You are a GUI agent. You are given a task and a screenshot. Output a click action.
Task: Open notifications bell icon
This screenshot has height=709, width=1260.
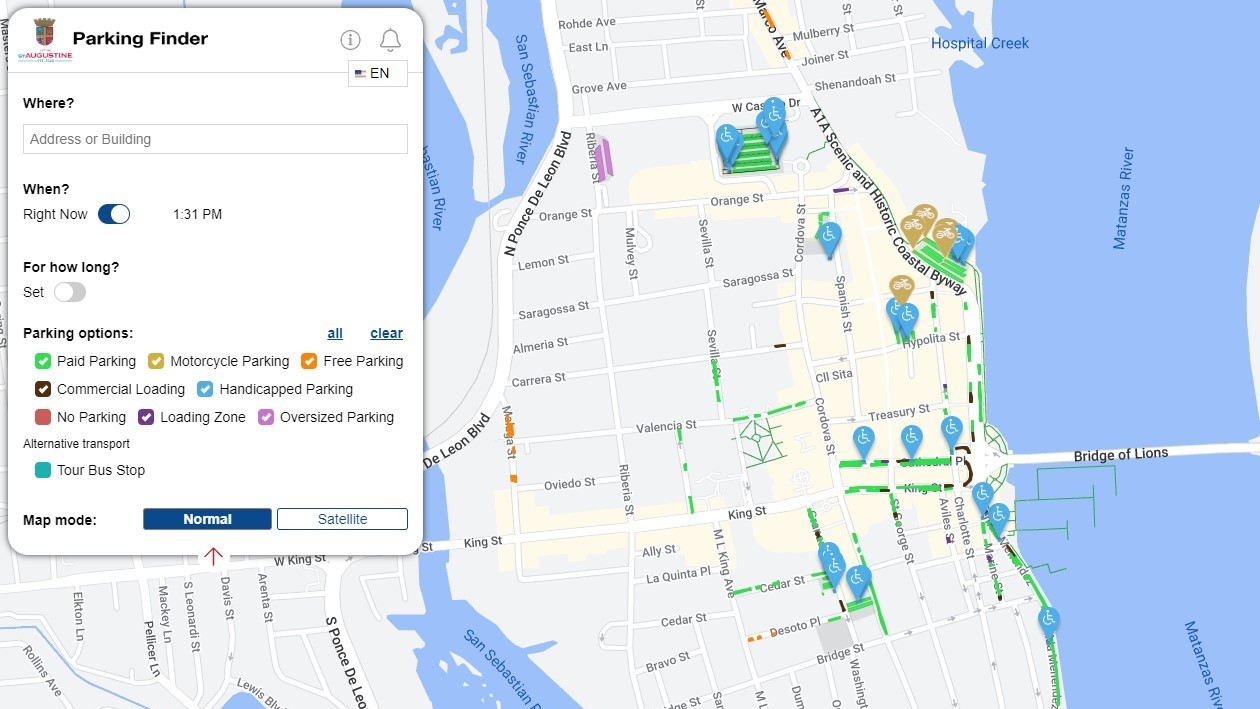pos(390,40)
